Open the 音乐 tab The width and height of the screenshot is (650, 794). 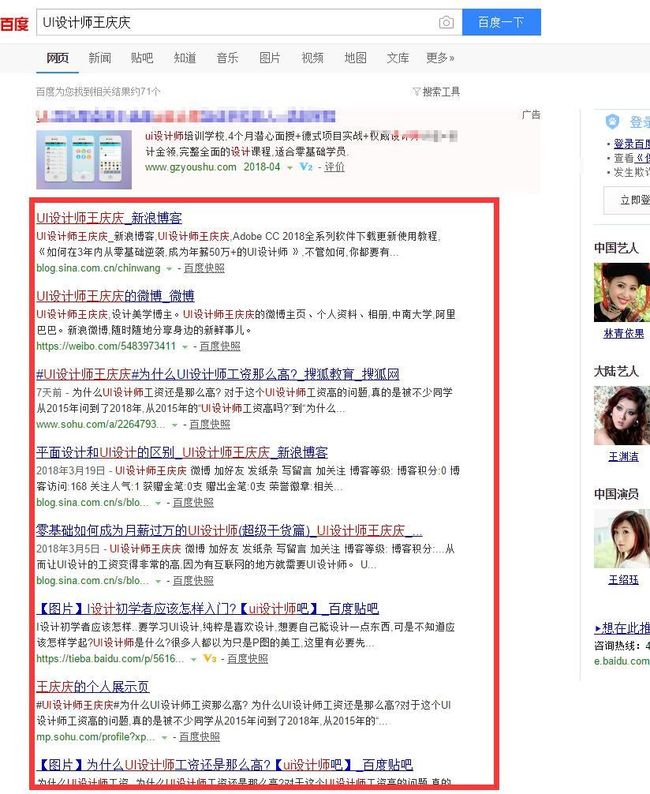227,58
